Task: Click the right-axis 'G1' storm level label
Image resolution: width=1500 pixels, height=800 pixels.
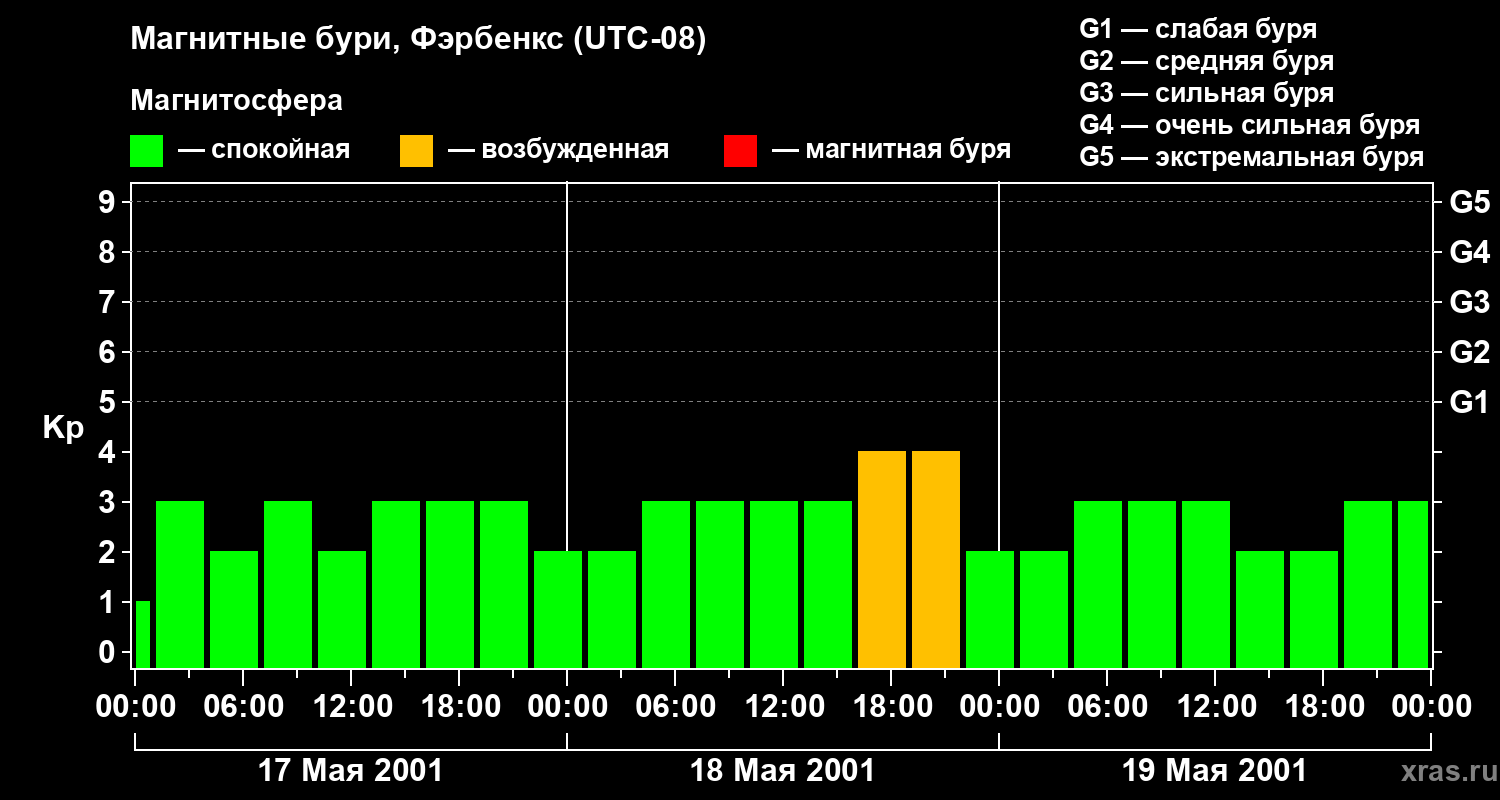Action: pyautogui.click(x=1470, y=402)
